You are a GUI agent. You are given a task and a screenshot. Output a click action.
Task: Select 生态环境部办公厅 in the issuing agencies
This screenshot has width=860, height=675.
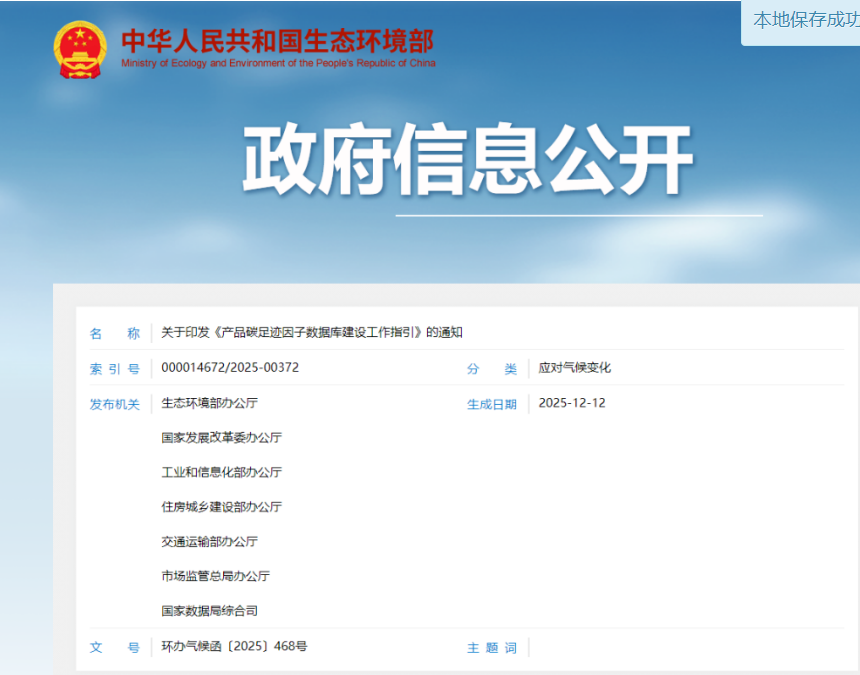tap(210, 403)
